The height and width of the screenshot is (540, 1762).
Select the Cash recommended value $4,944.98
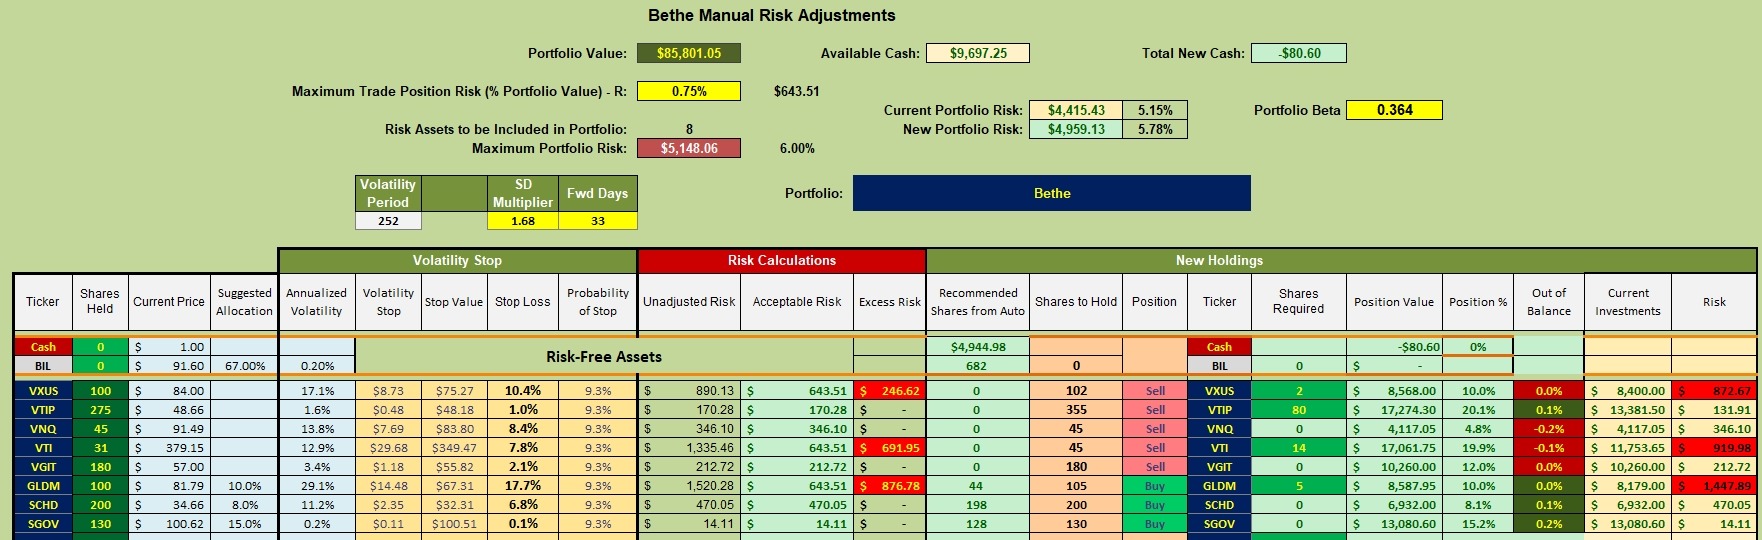tap(977, 347)
